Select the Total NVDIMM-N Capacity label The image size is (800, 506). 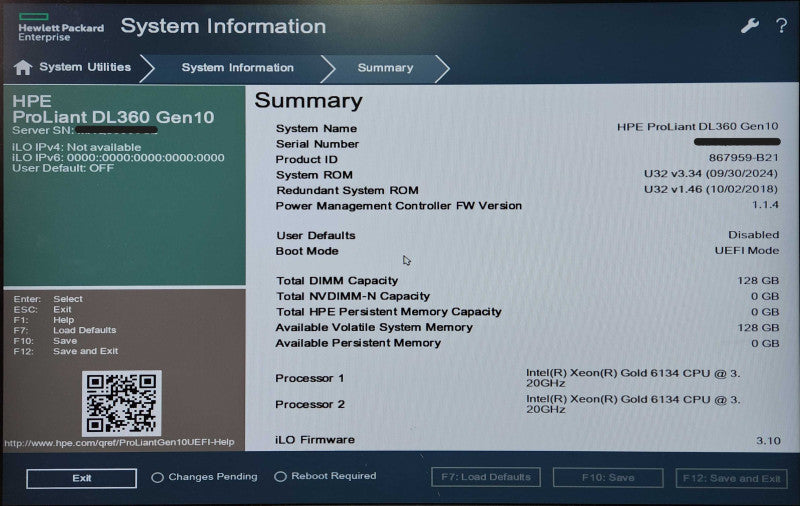pyautogui.click(x=353, y=296)
